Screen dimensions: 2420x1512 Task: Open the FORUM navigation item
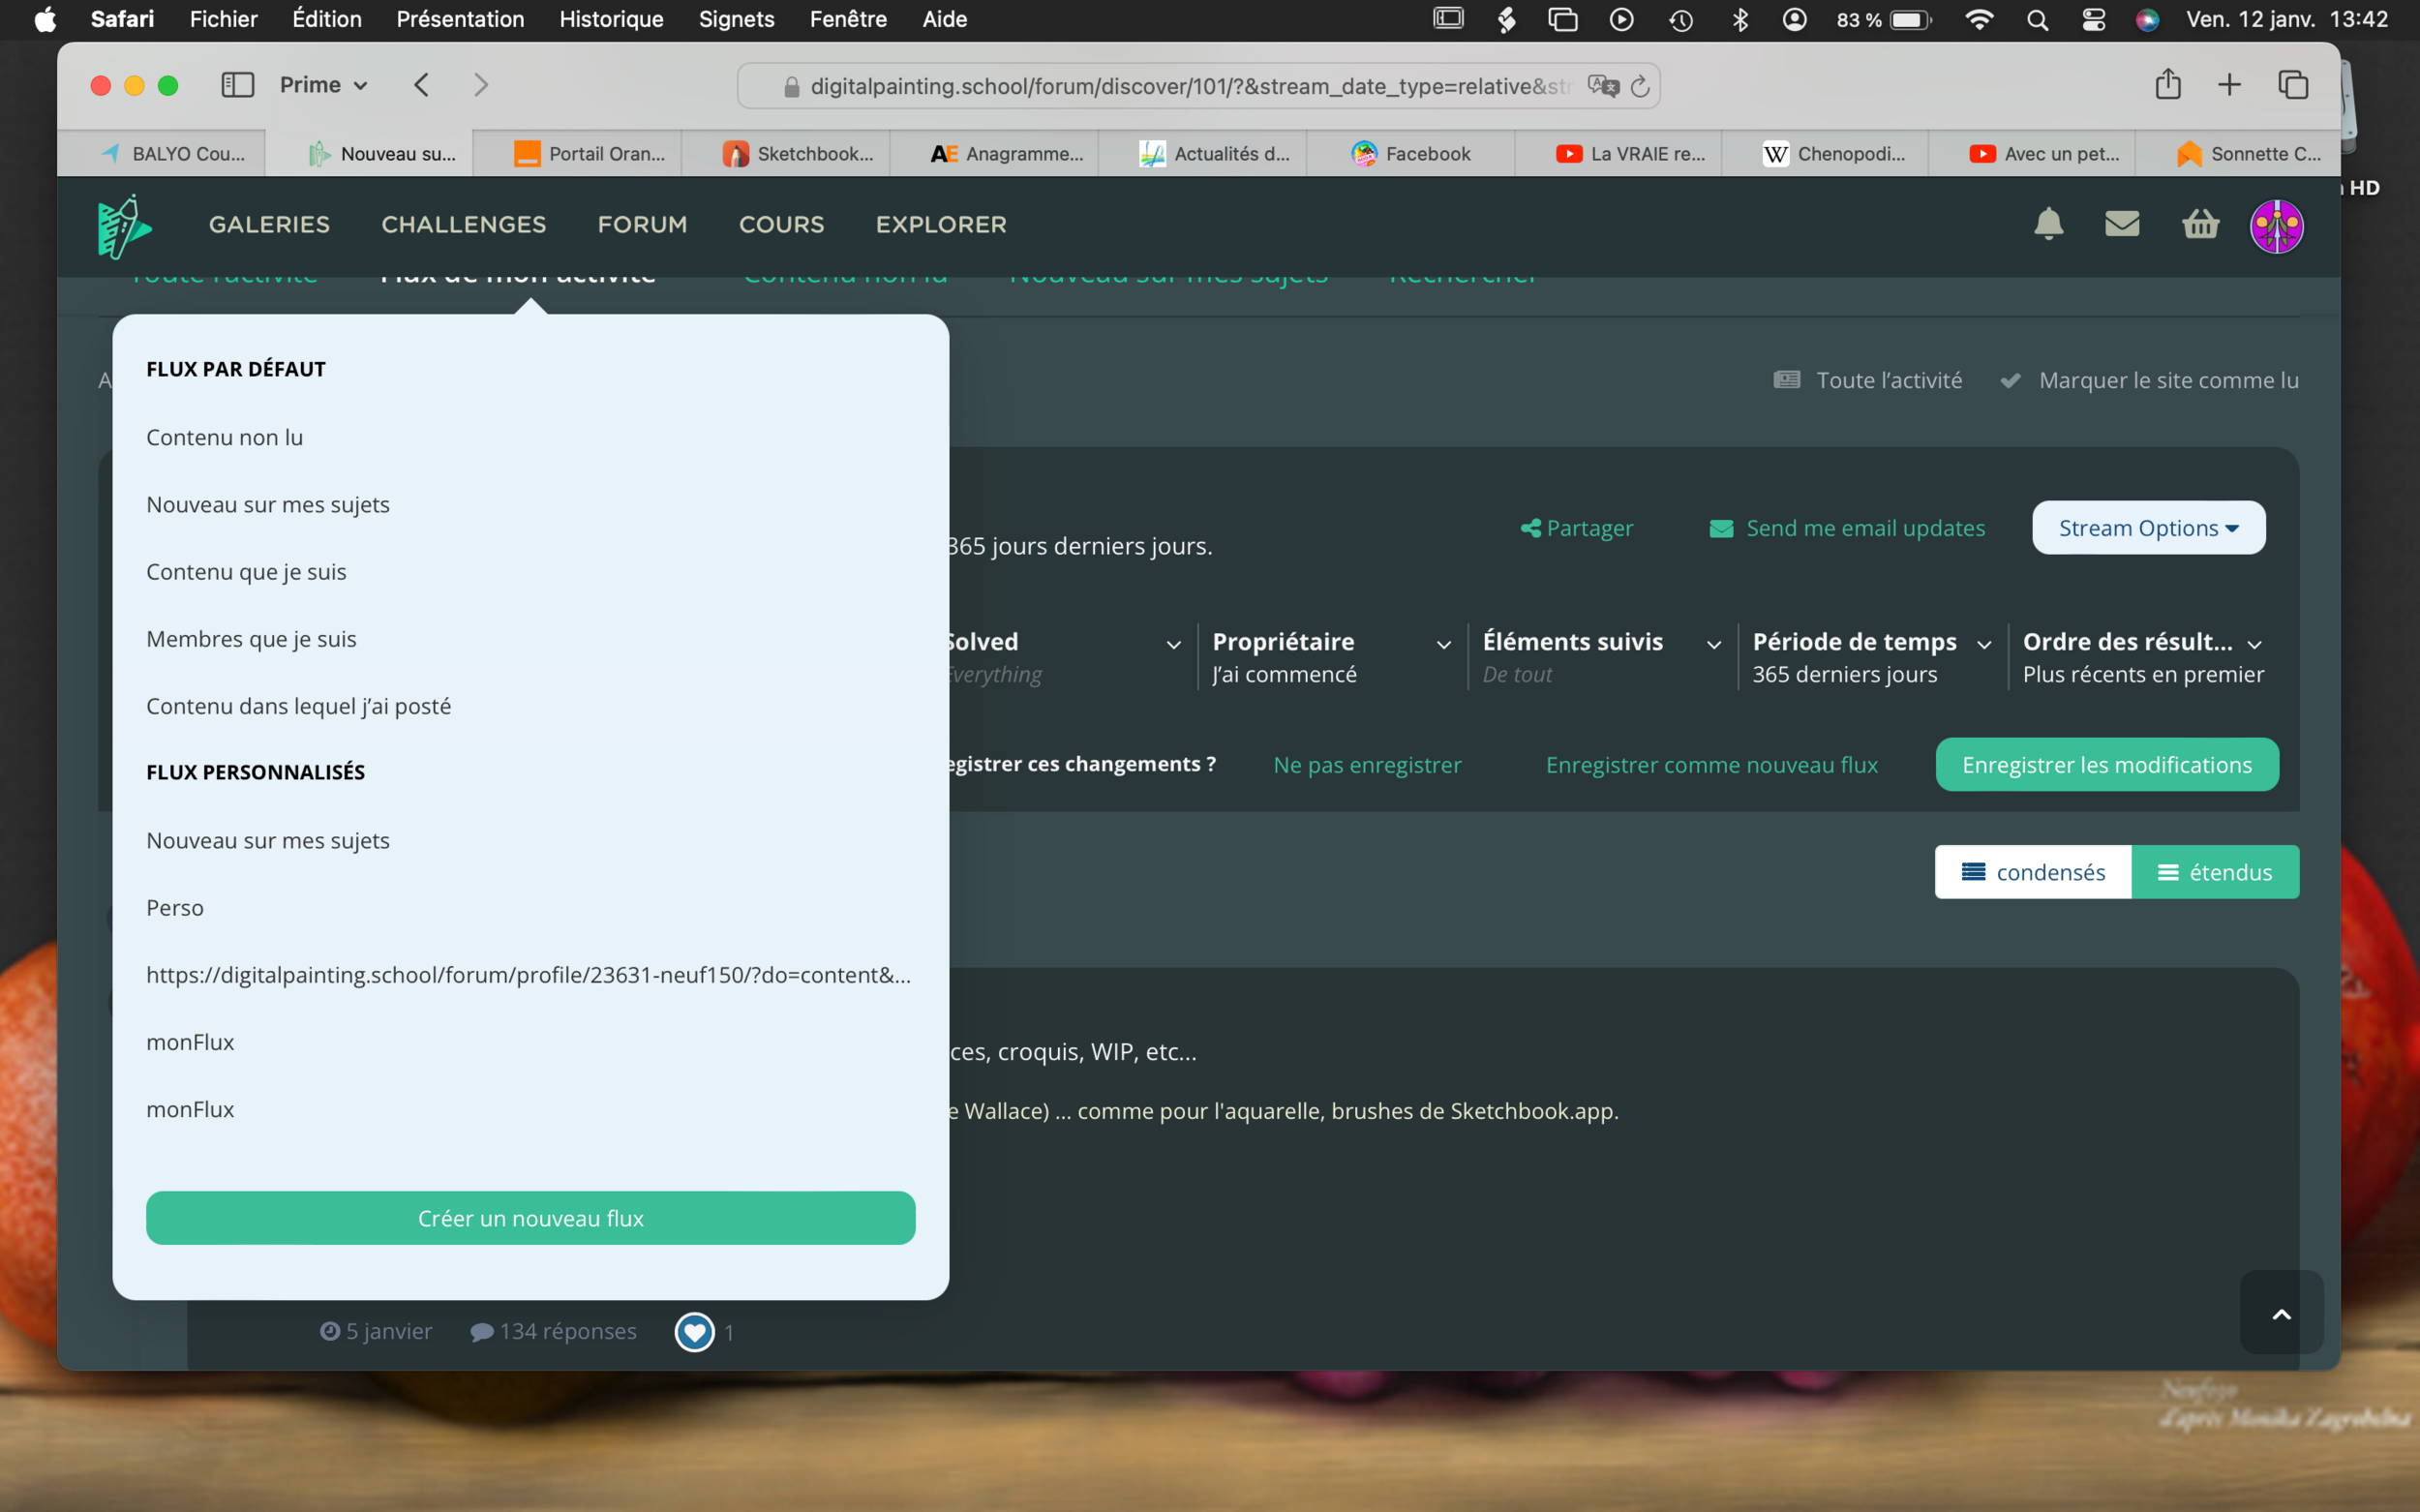click(x=642, y=225)
